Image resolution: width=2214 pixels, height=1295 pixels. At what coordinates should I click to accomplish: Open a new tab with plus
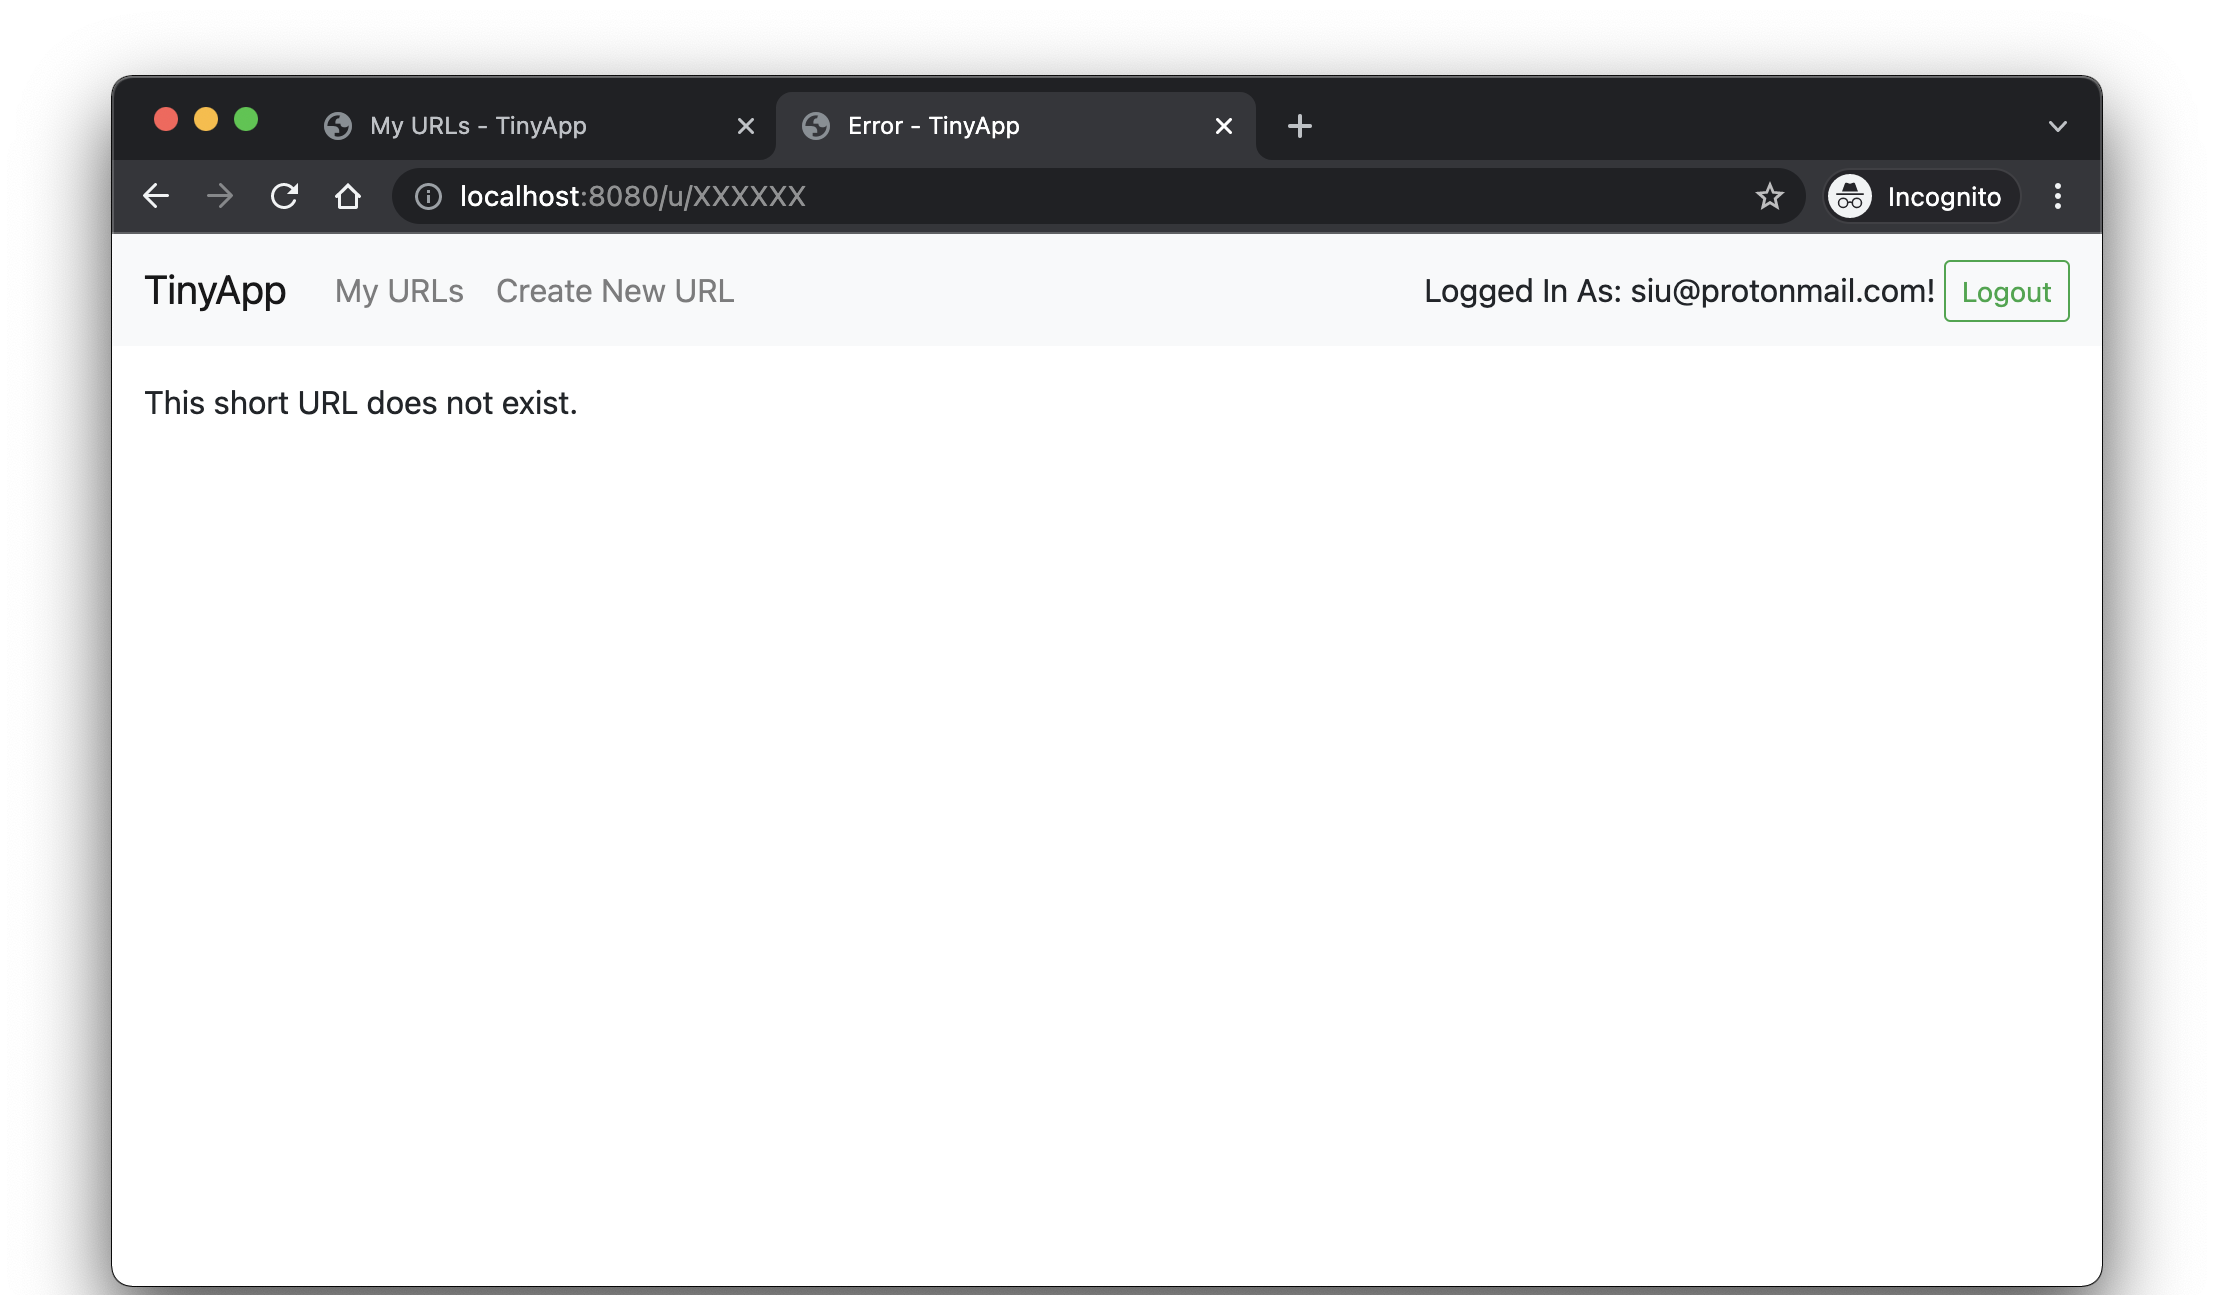coord(1299,126)
